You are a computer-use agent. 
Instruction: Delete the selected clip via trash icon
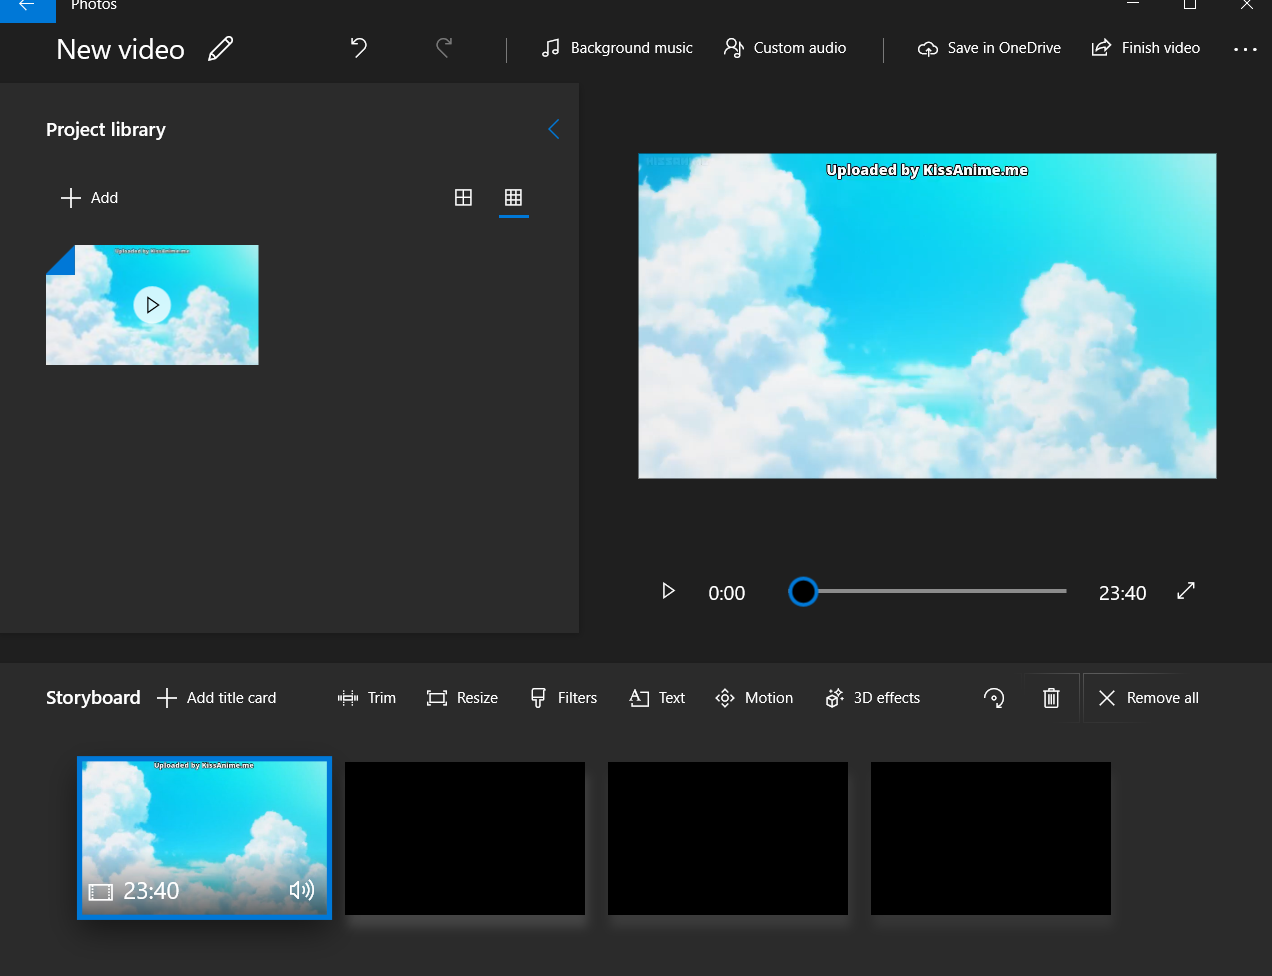pyautogui.click(x=1051, y=697)
